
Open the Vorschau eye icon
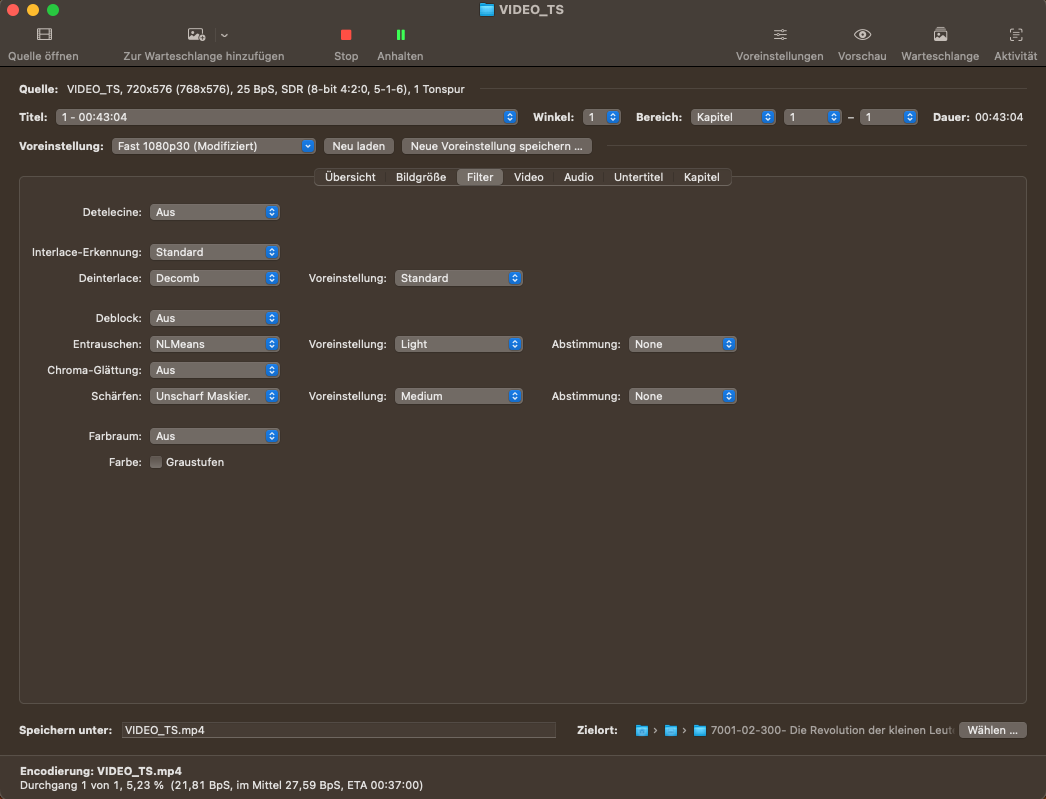point(862,35)
